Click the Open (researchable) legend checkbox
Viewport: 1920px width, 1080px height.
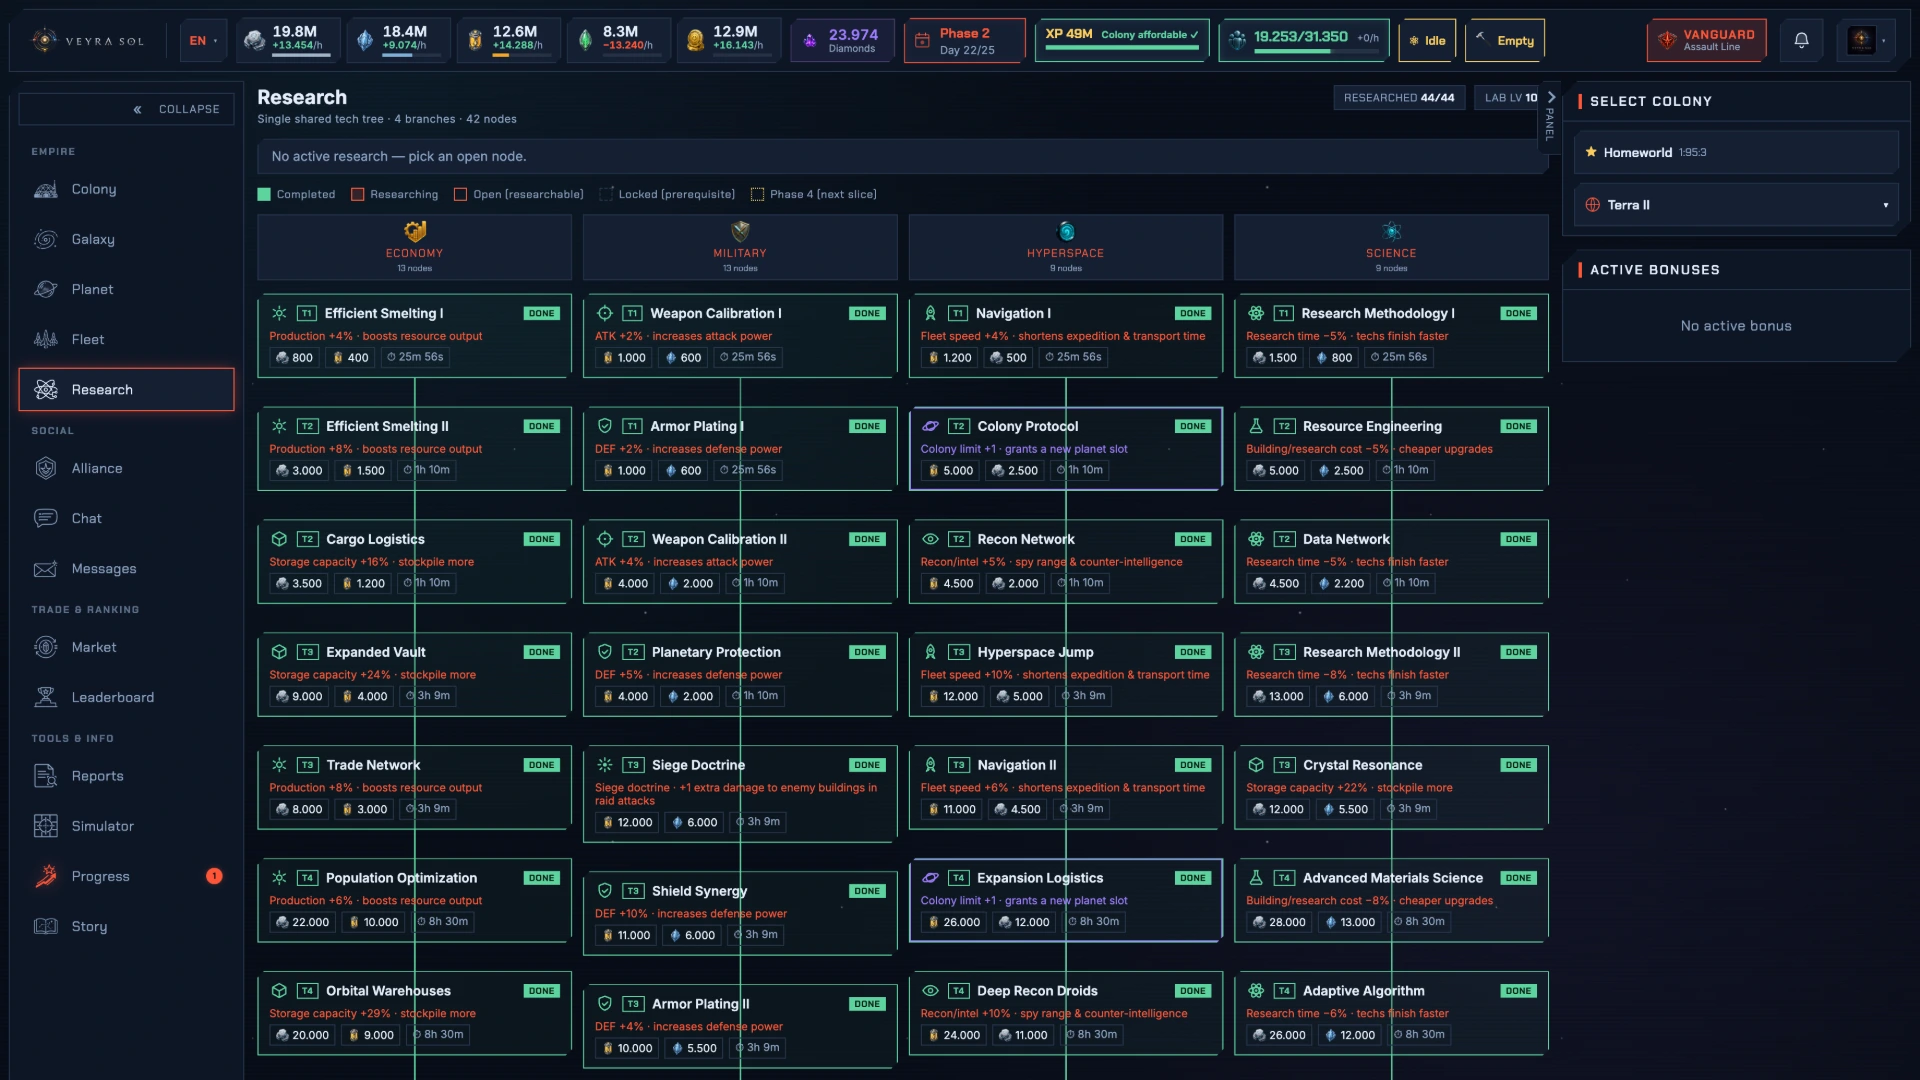click(461, 195)
